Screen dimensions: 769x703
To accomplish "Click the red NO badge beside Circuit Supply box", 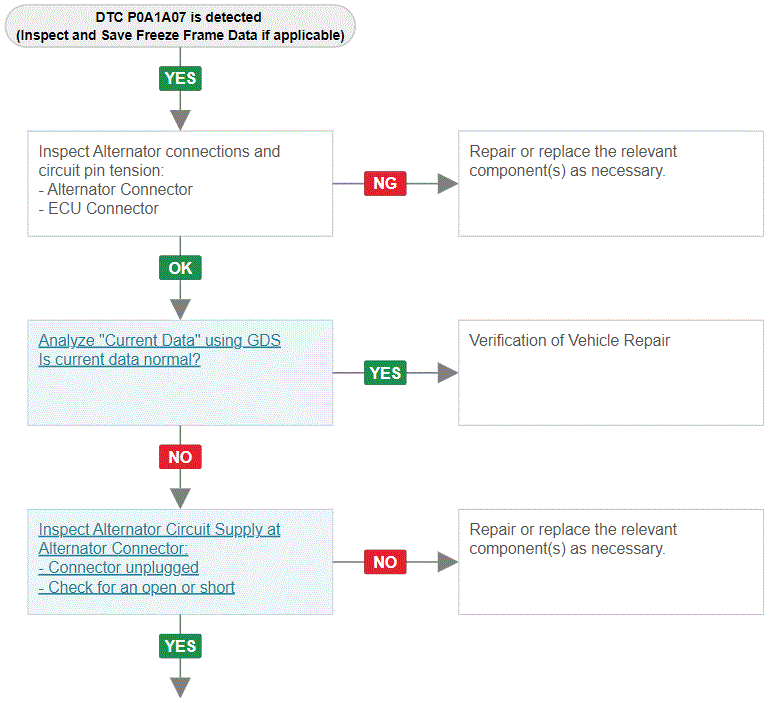I will (x=385, y=562).
